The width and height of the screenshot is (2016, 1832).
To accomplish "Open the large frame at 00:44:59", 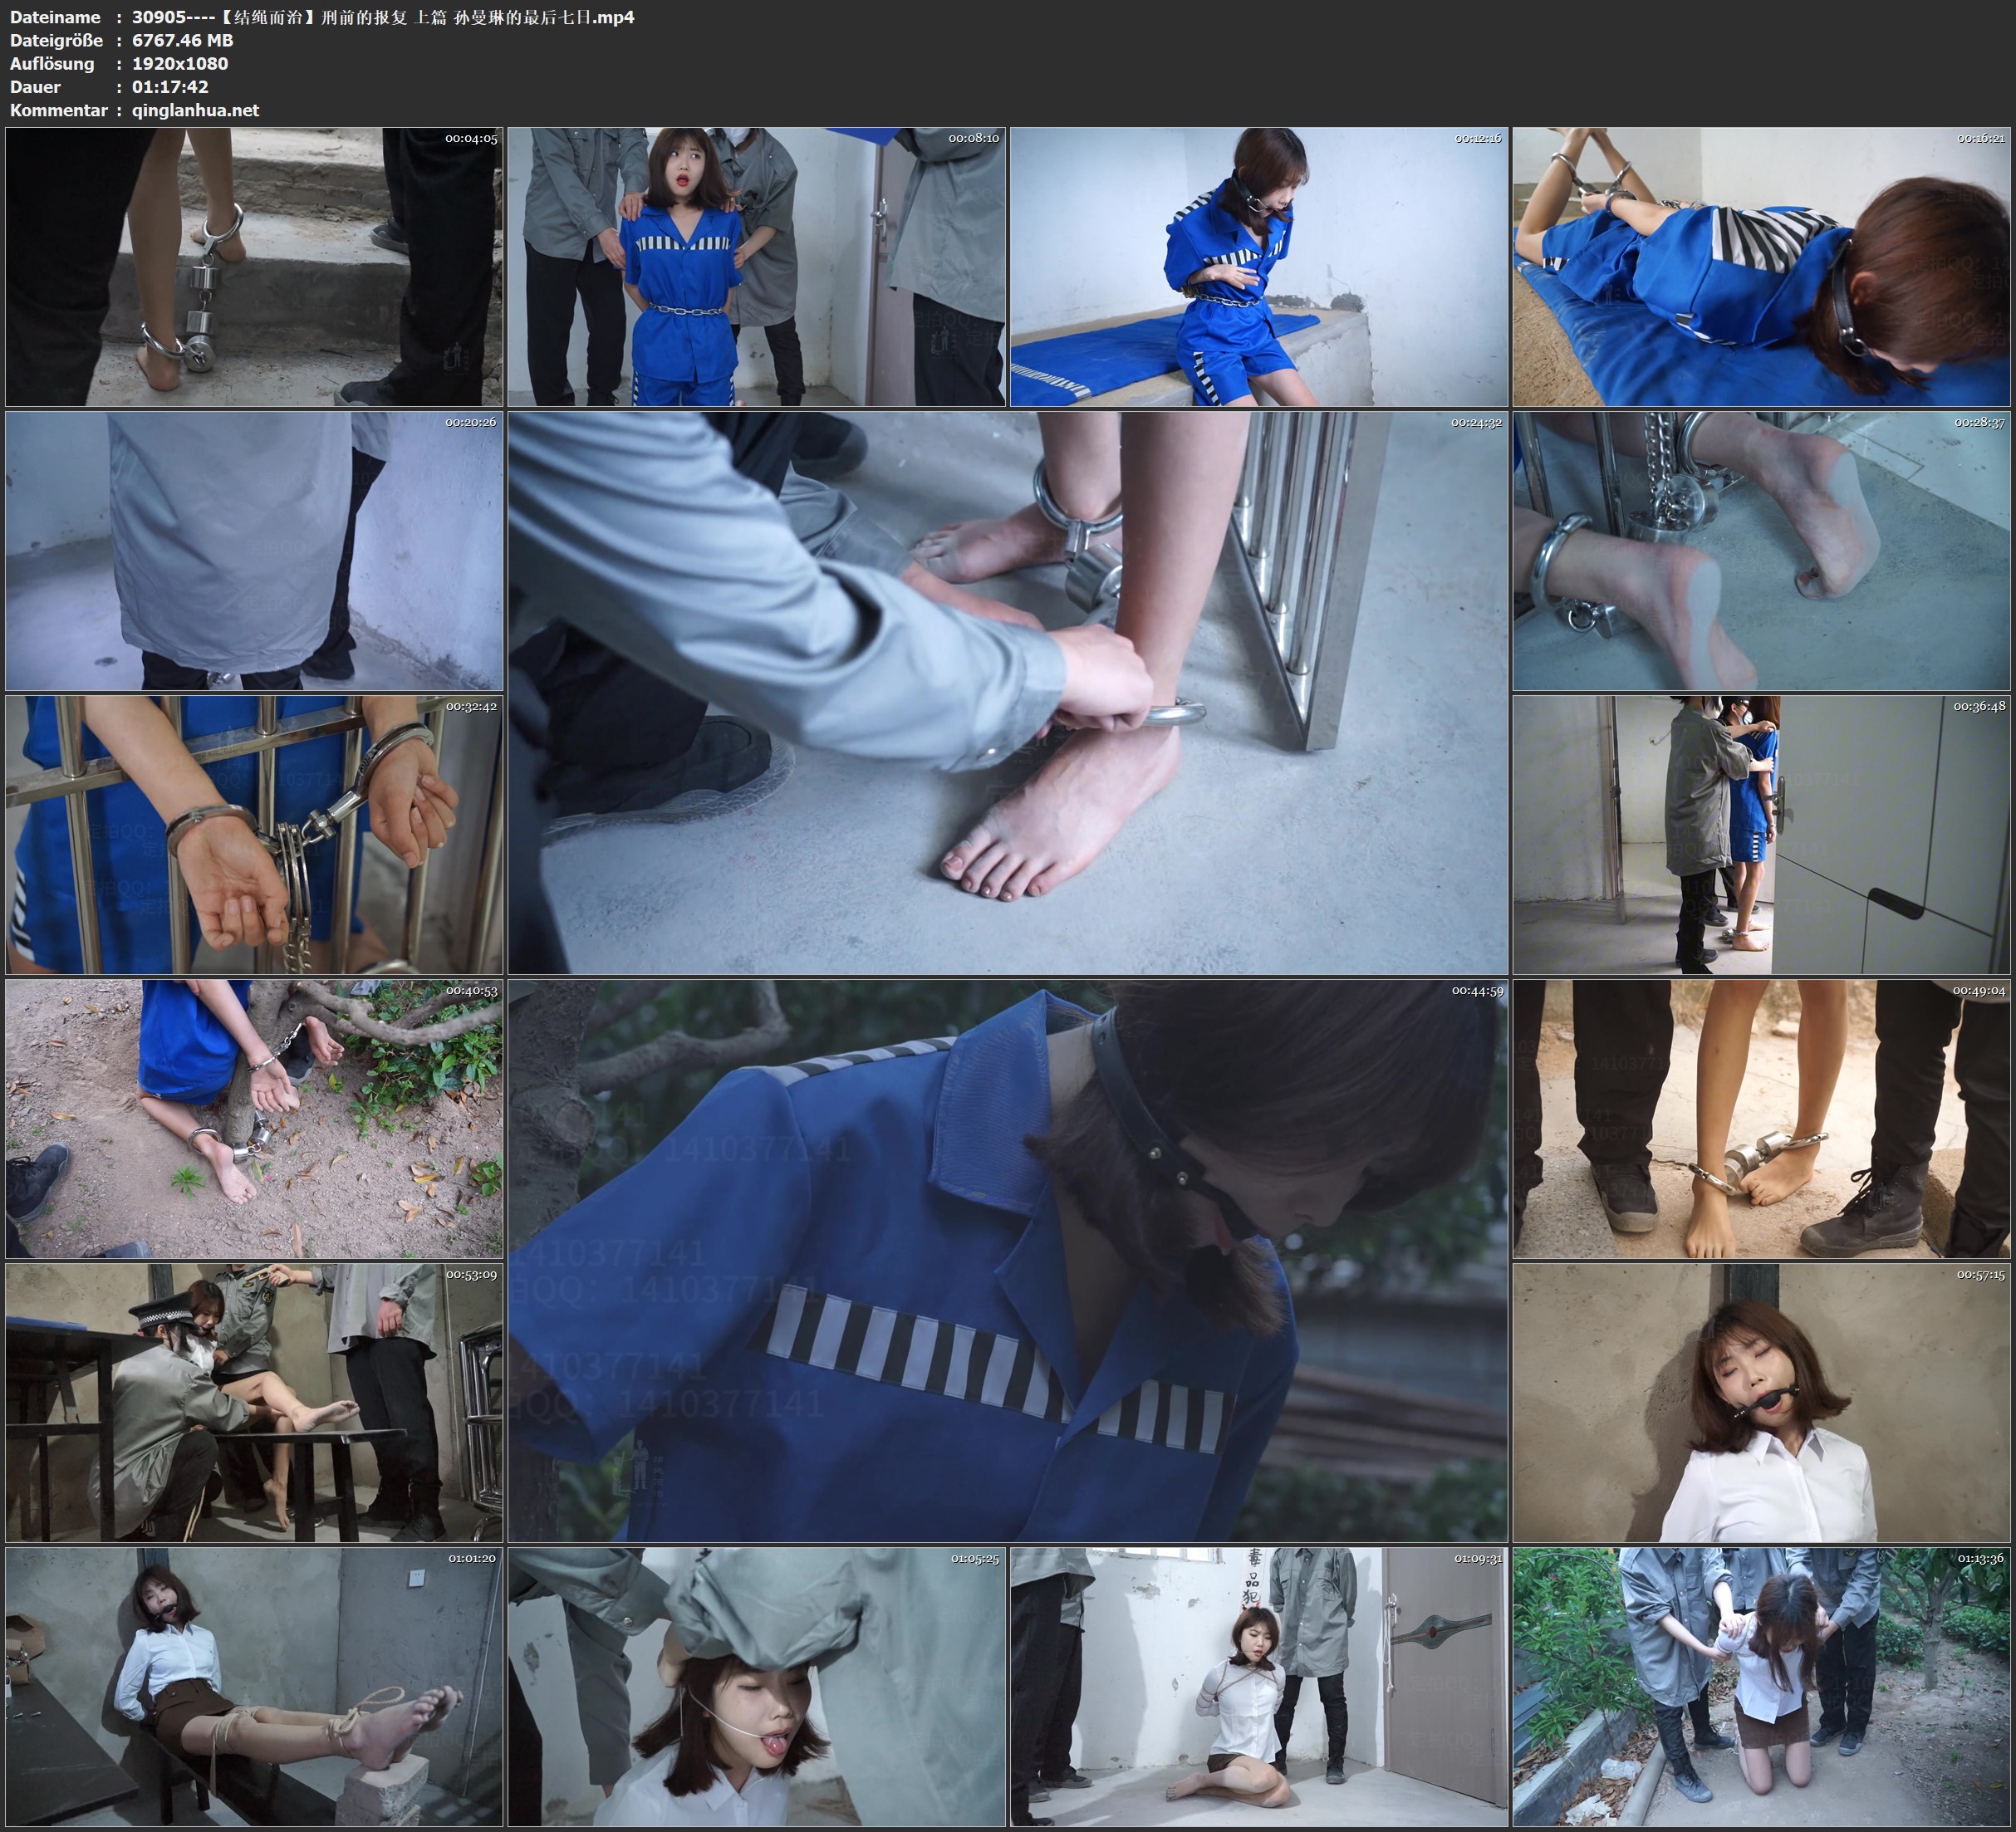I will [1007, 1260].
